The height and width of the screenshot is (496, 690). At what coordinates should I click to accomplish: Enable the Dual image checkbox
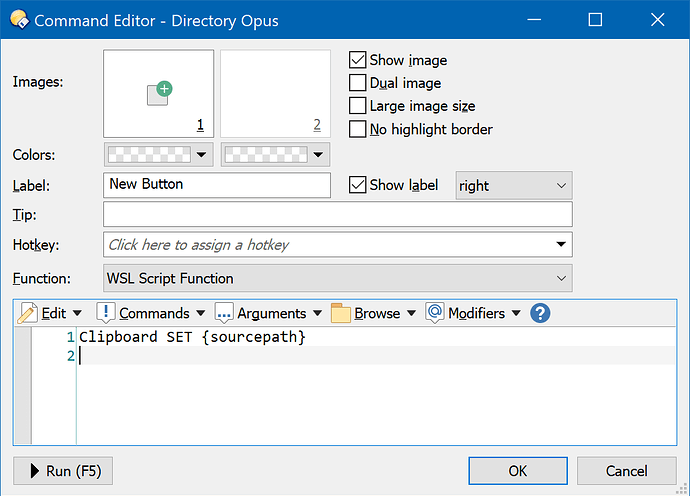(357, 84)
